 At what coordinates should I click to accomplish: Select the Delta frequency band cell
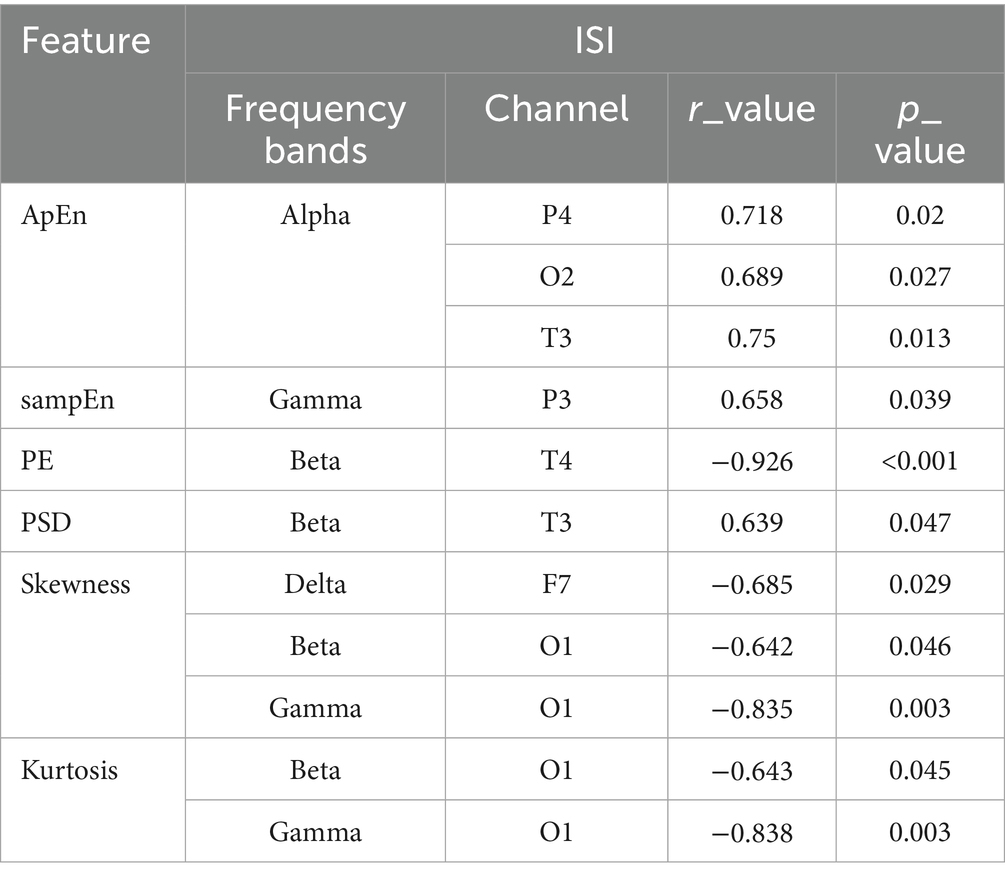[x=315, y=584]
